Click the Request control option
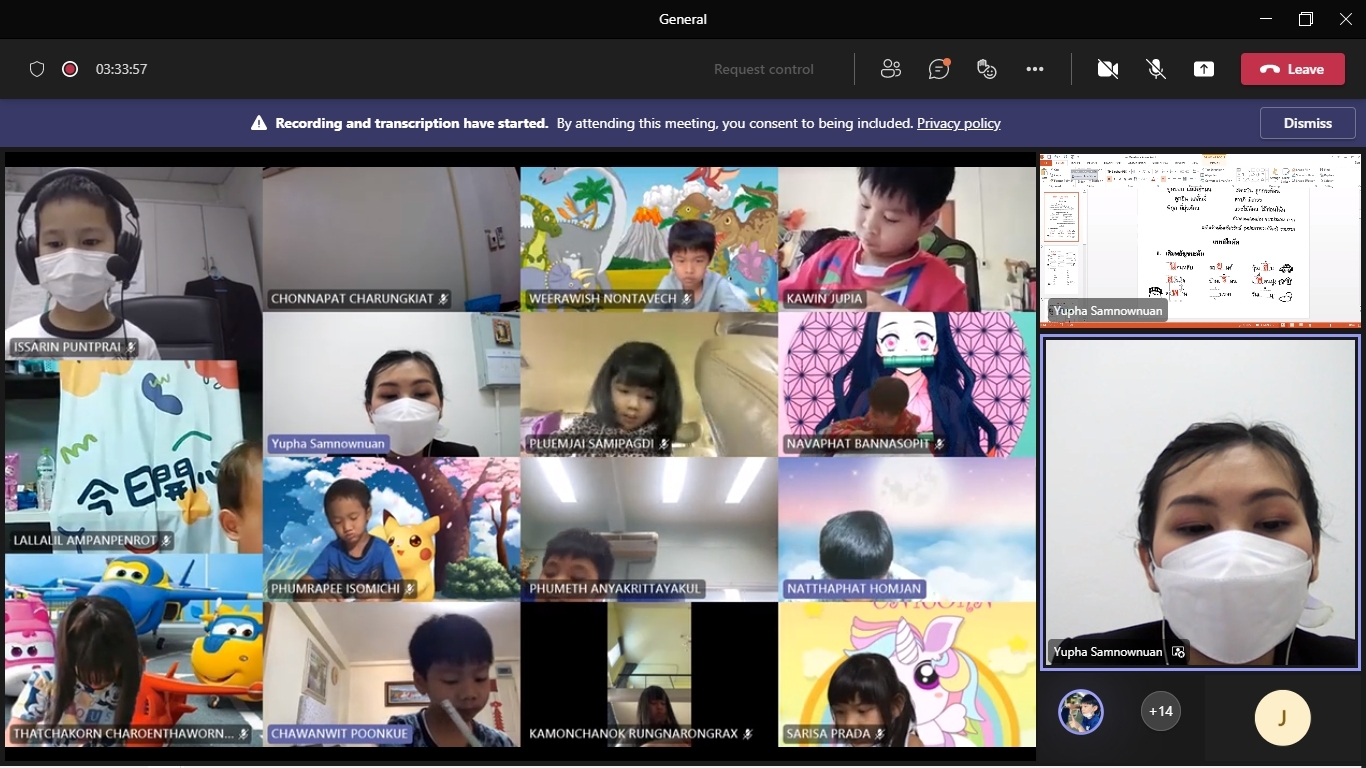Viewport: 1366px width, 768px height. [763, 69]
